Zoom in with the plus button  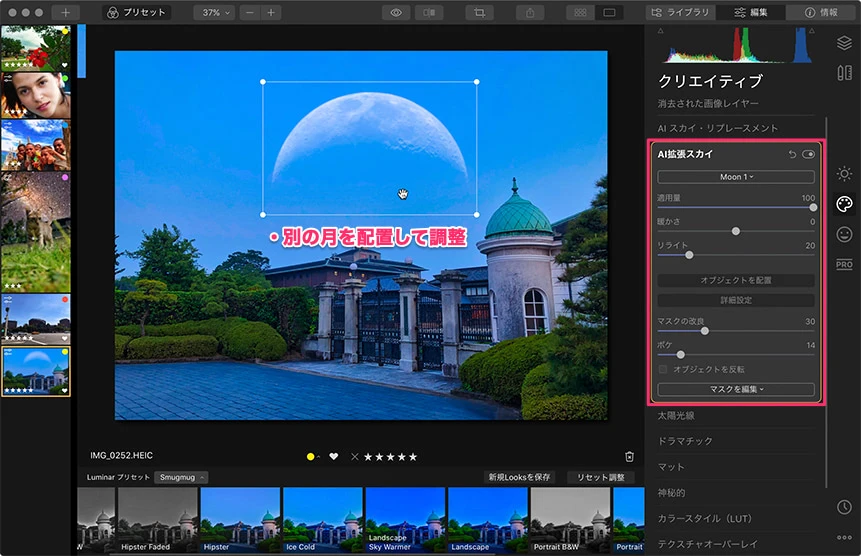pyautogui.click(x=271, y=12)
